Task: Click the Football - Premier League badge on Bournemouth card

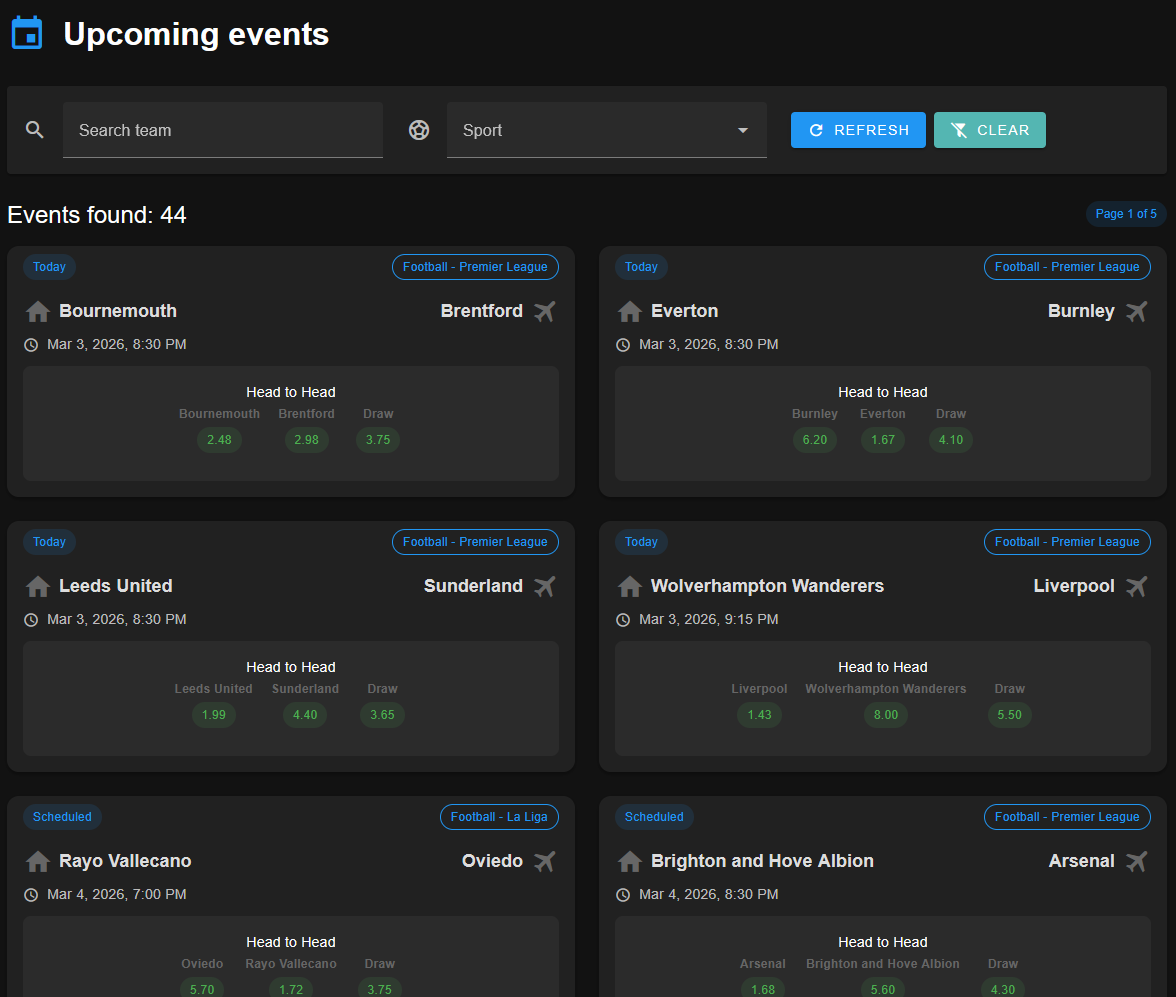Action: [x=475, y=266]
